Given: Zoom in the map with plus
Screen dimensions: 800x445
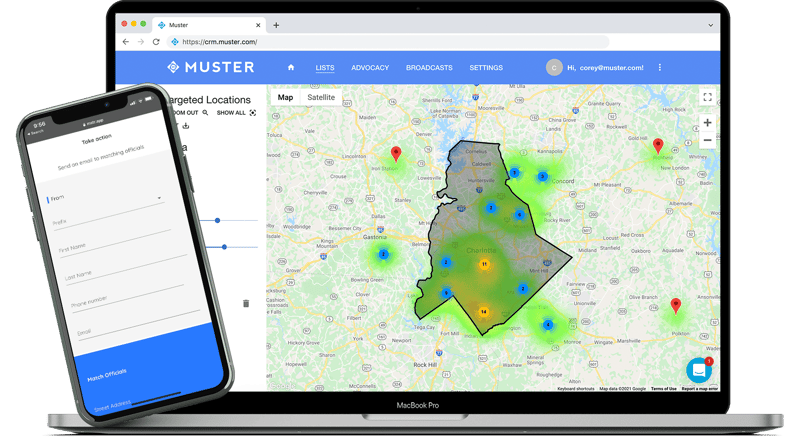Looking at the screenshot, I should tap(707, 122).
